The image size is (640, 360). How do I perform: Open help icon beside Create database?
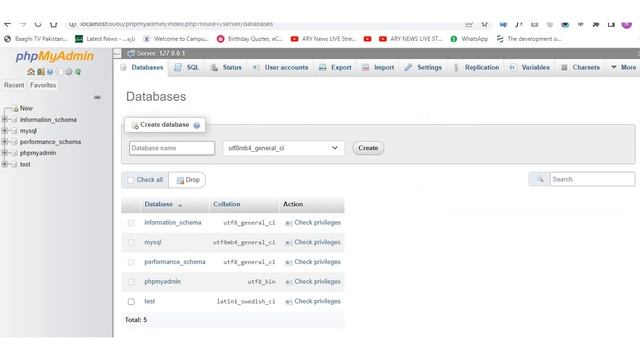tap(197, 125)
